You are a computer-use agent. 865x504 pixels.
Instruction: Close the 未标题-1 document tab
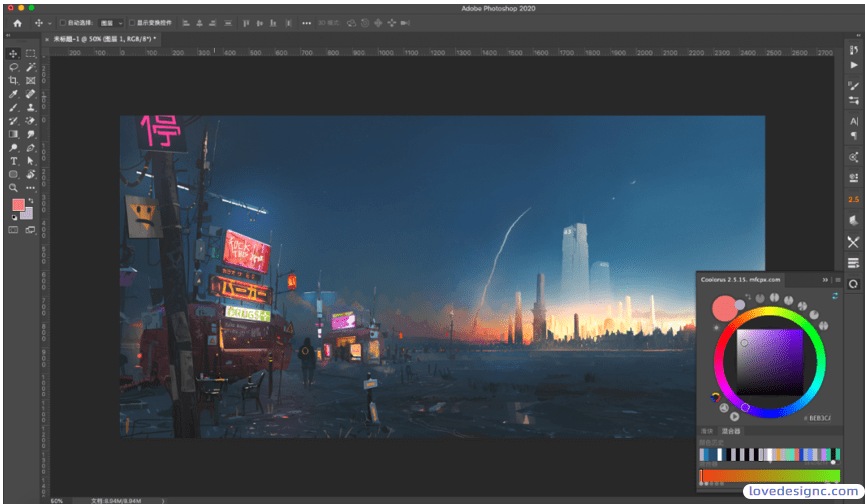(46, 39)
